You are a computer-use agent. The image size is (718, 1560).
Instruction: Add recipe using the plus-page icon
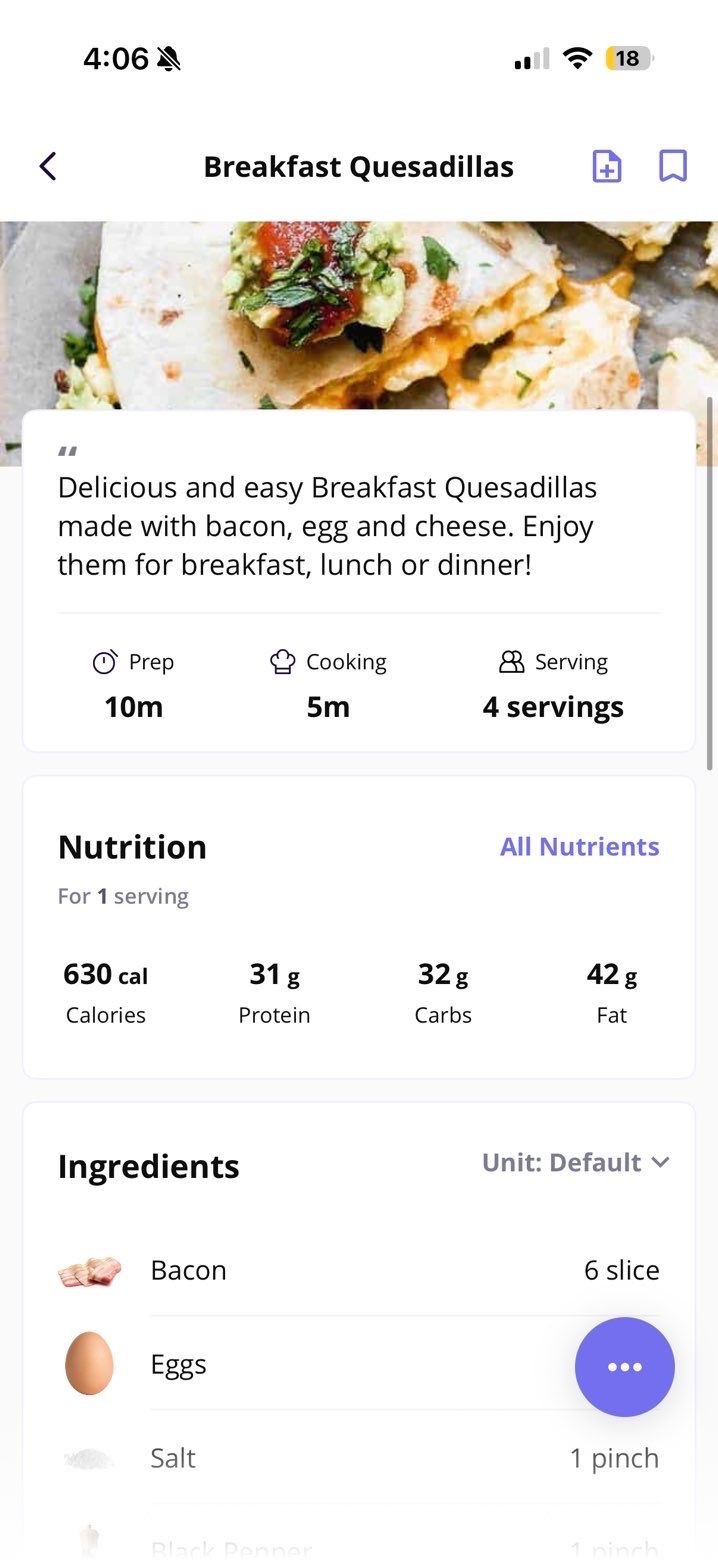tap(606, 166)
